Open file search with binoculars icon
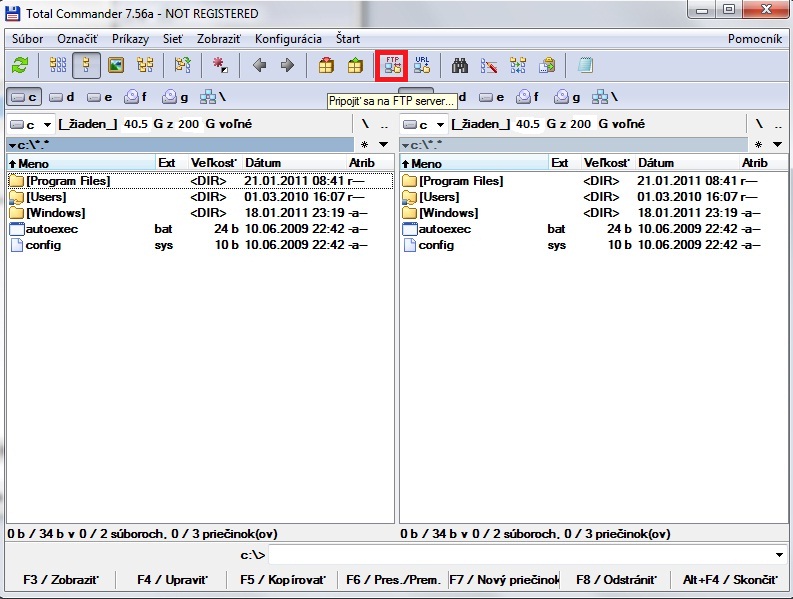Viewport: 793px width, 599px height. pyautogui.click(x=460, y=65)
